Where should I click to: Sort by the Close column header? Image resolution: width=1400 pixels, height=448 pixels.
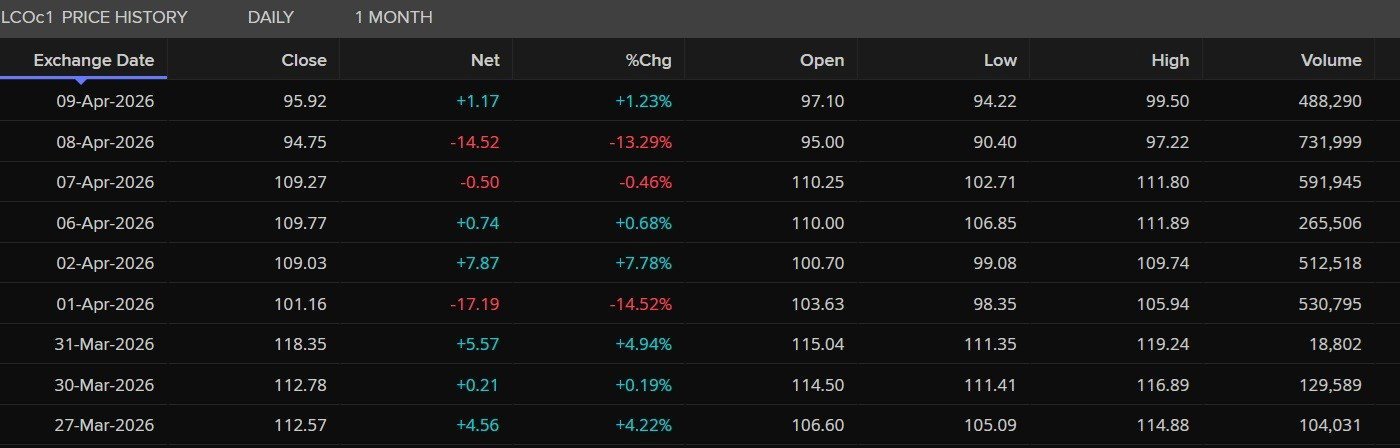304,60
